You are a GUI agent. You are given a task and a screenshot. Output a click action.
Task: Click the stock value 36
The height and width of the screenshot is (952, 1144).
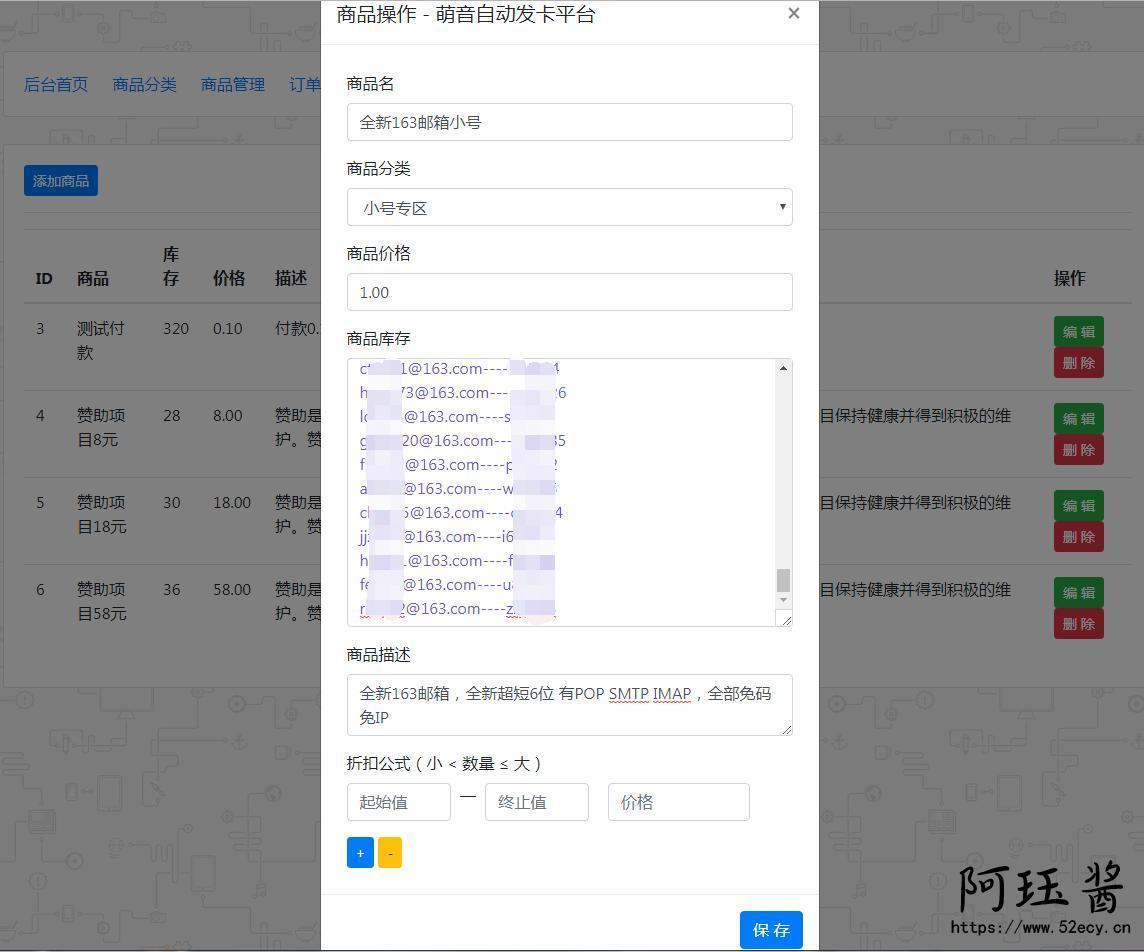pos(171,589)
